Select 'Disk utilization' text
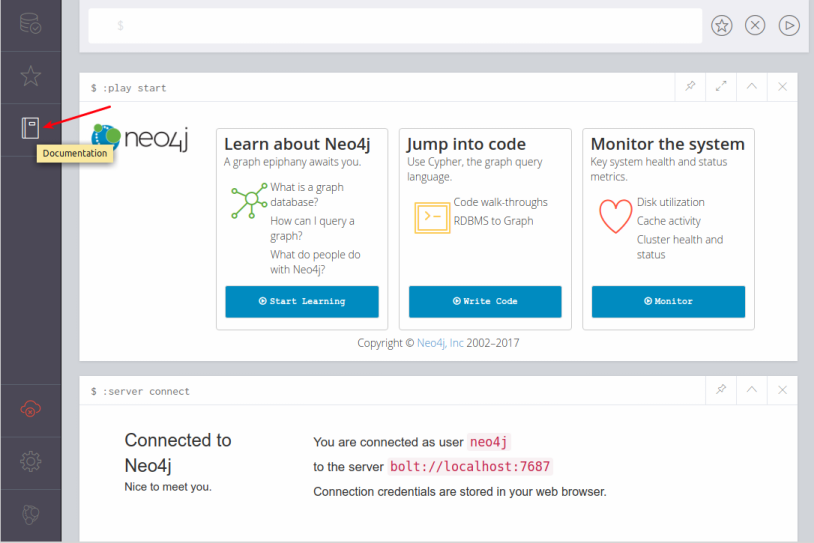This screenshot has width=814, height=543. pyautogui.click(x=671, y=202)
